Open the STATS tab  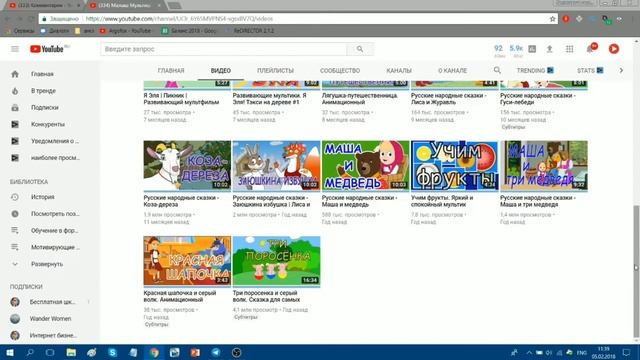pos(590,71)
